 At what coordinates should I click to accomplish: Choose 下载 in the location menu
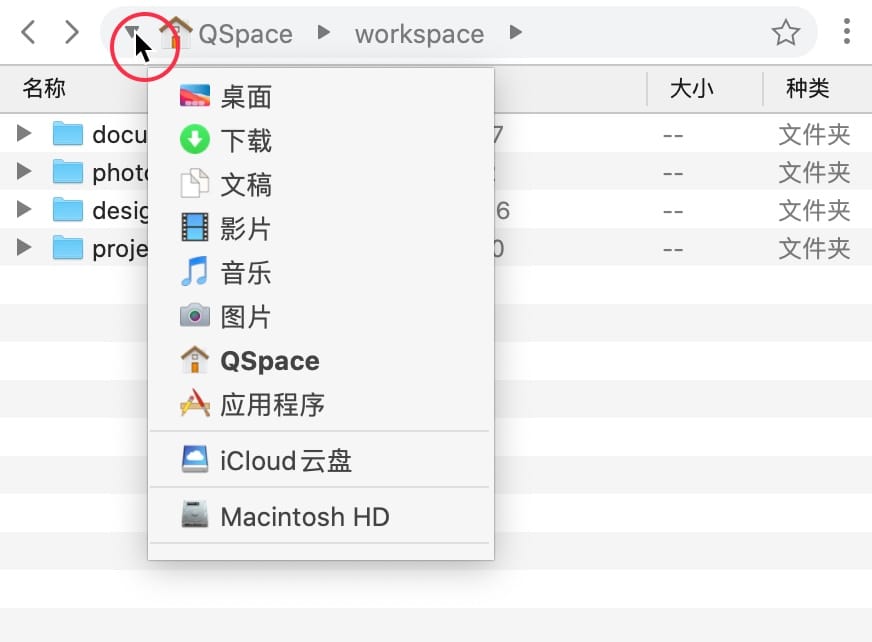pos(246,141)
